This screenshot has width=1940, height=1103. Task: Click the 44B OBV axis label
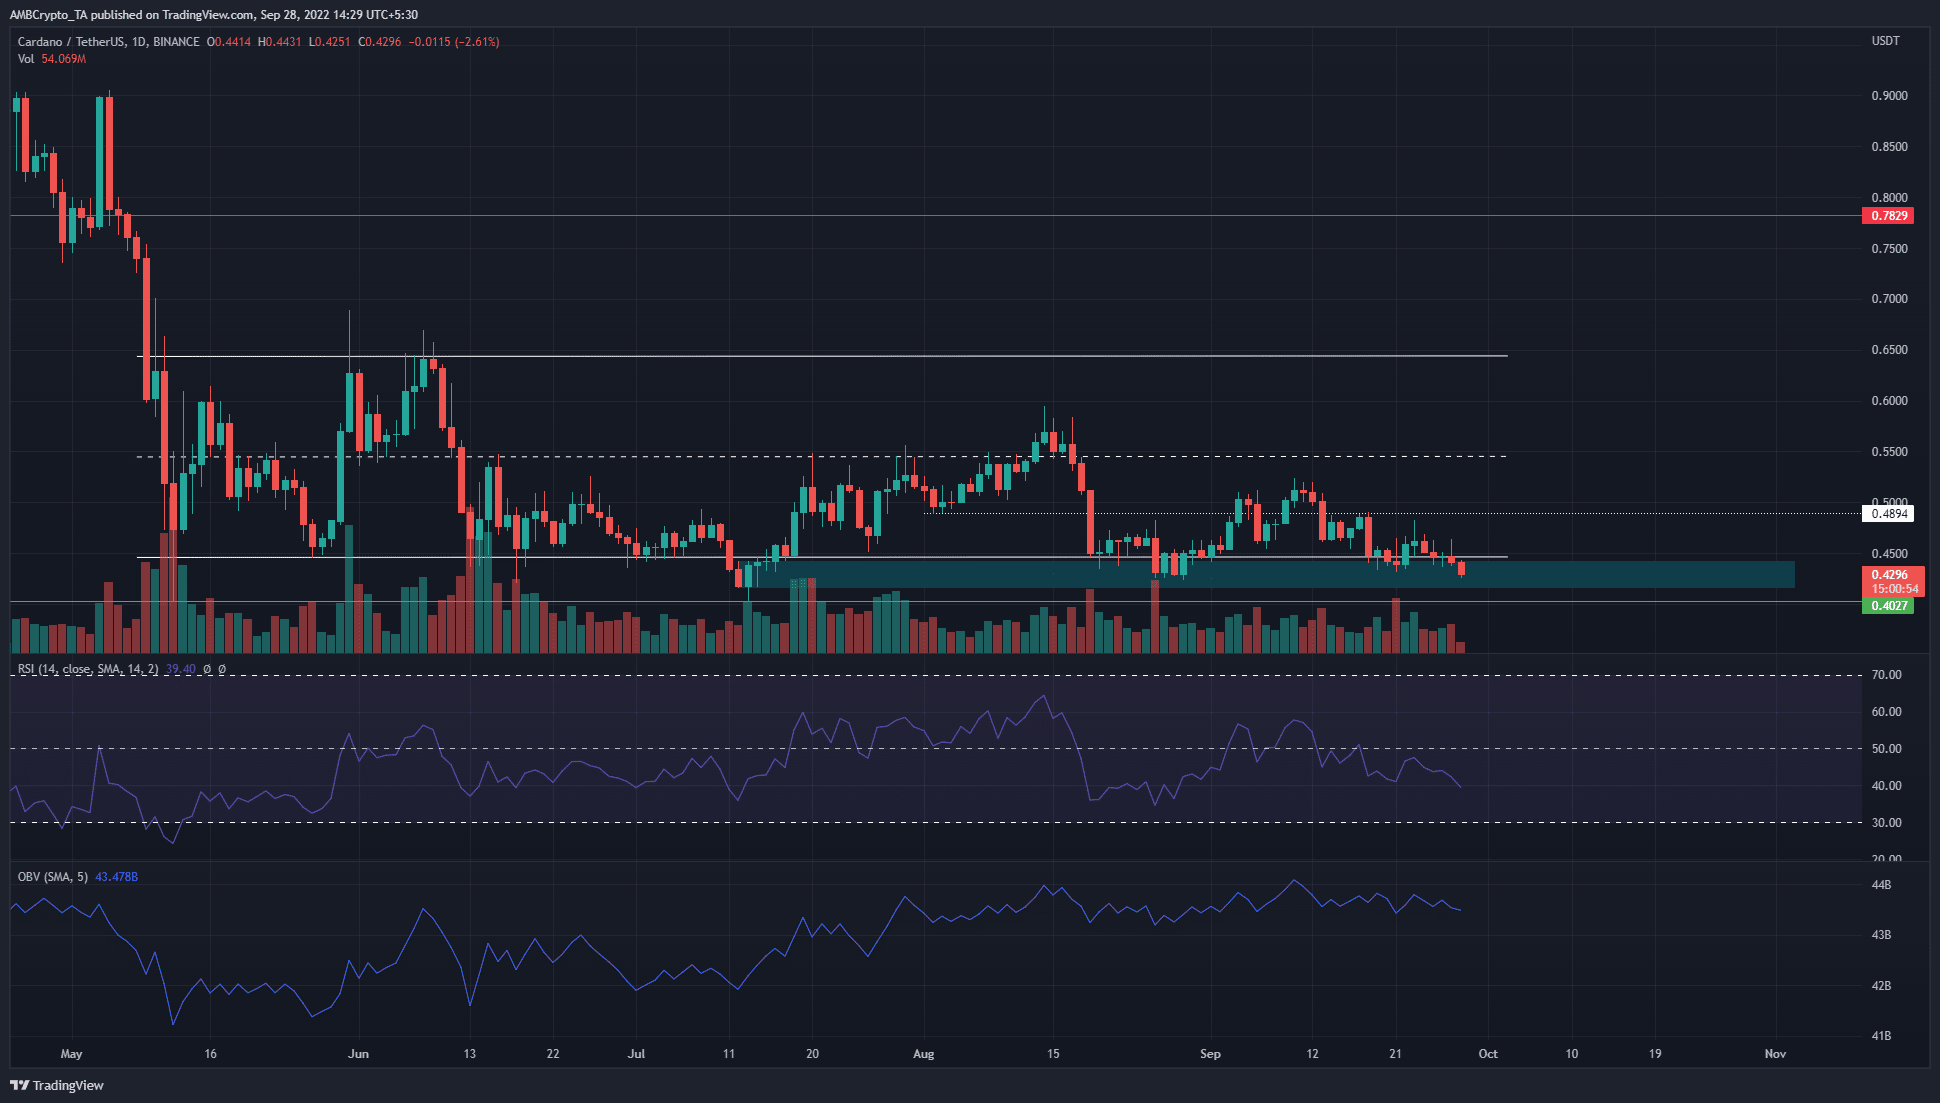click(1881, 885)
